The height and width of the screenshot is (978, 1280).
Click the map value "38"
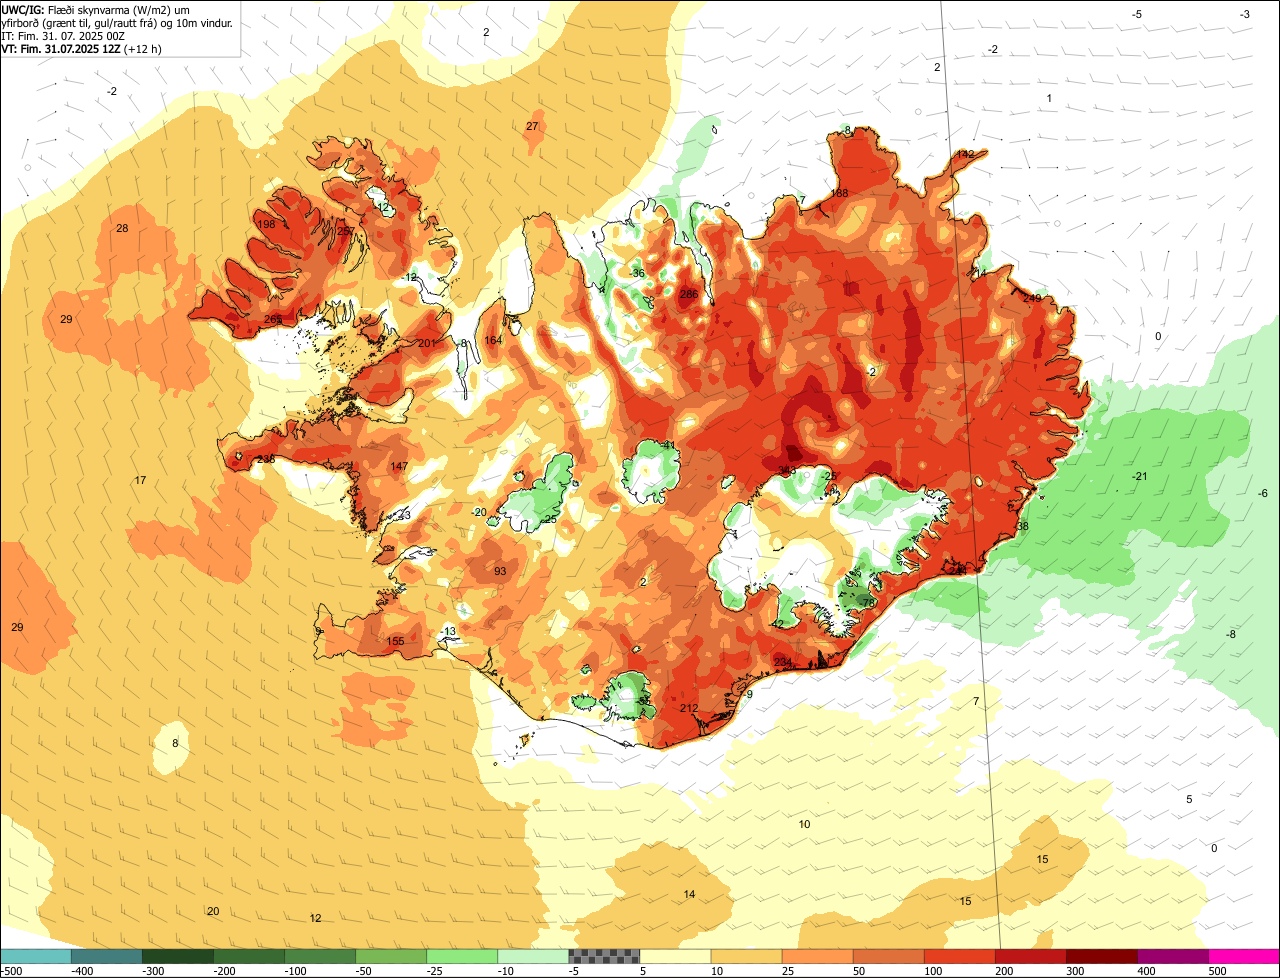pos(1022,526)
